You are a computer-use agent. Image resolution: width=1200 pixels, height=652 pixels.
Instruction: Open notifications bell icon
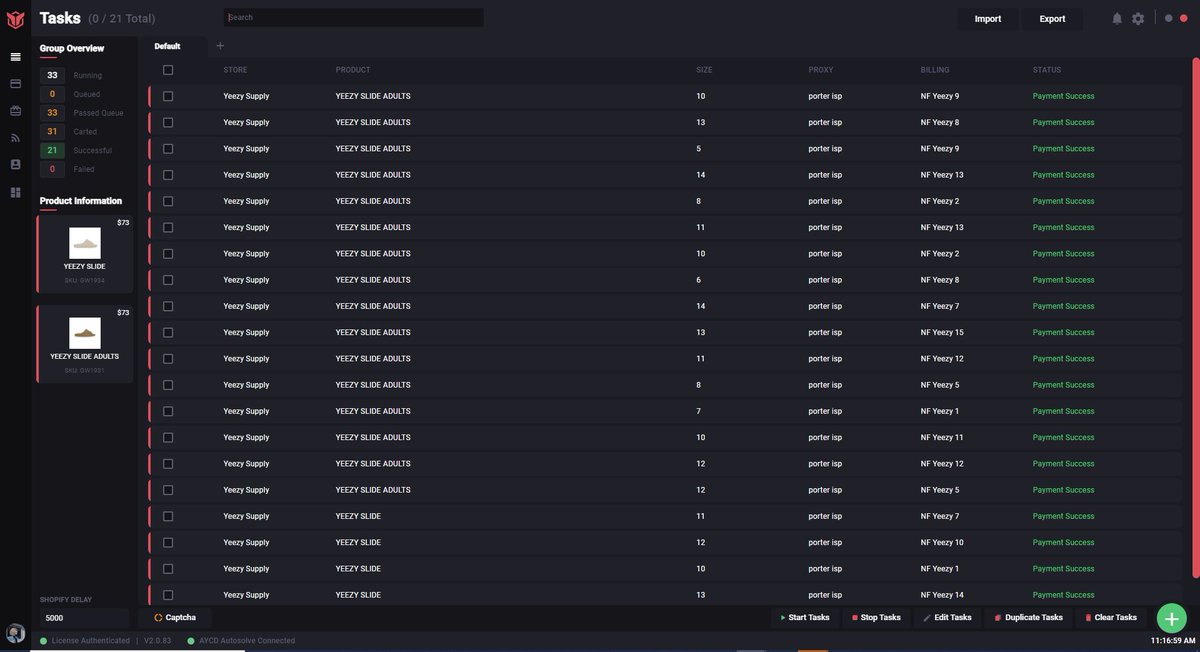(x=1117, y=19)
